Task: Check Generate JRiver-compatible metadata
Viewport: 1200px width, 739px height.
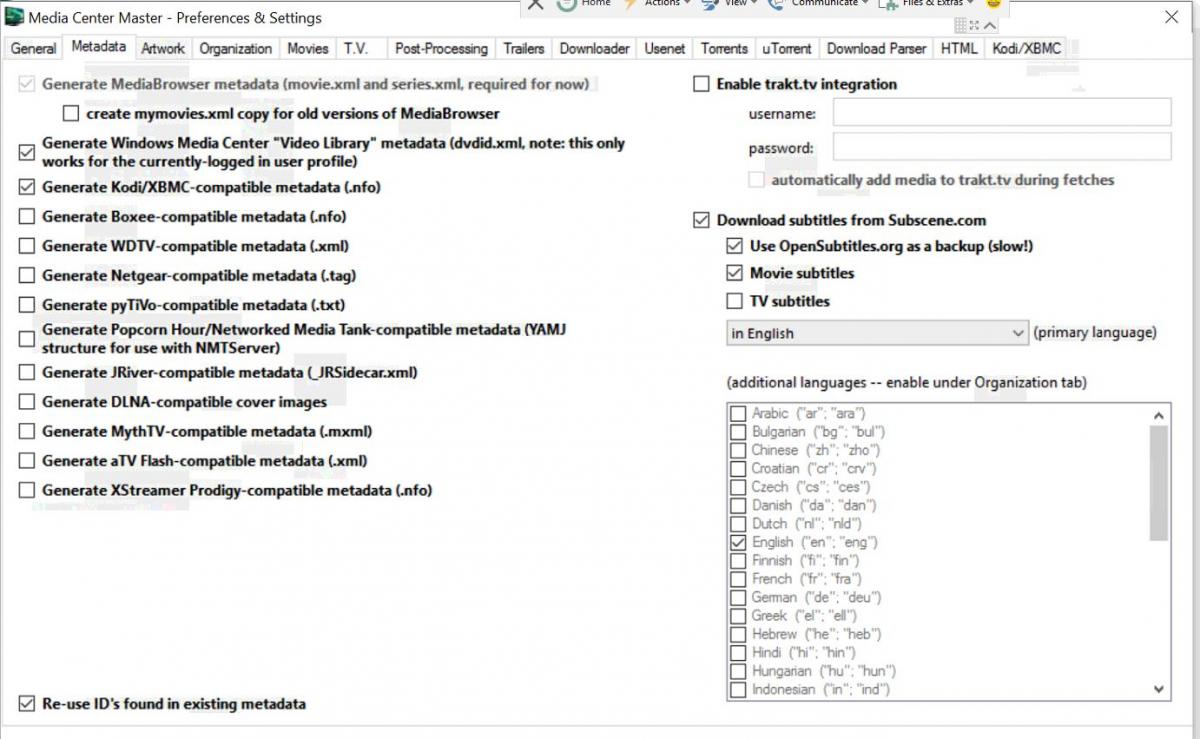Action: coord(26,373)
